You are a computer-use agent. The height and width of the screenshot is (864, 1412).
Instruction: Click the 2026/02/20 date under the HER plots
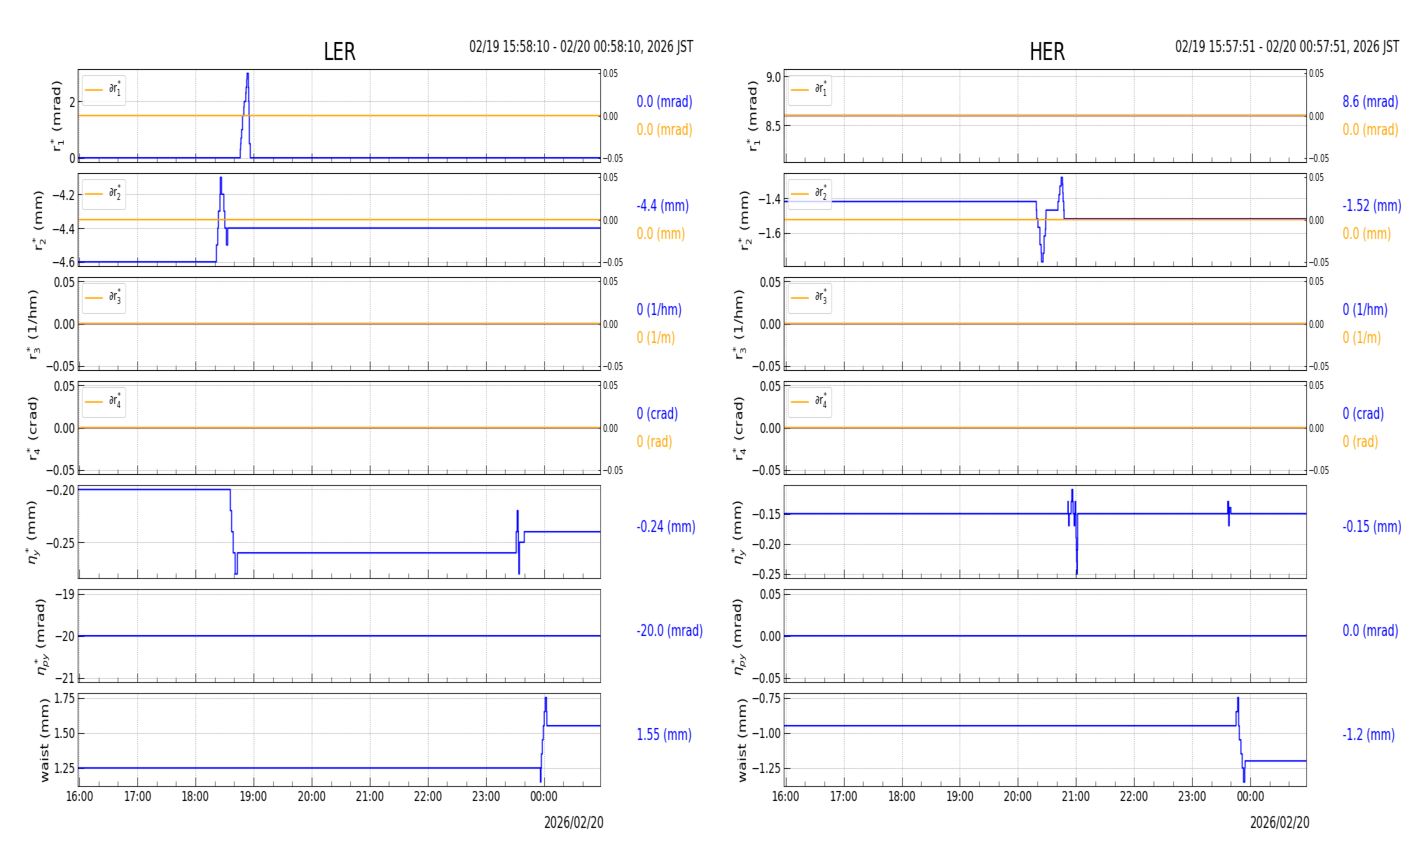[1280, 823]
